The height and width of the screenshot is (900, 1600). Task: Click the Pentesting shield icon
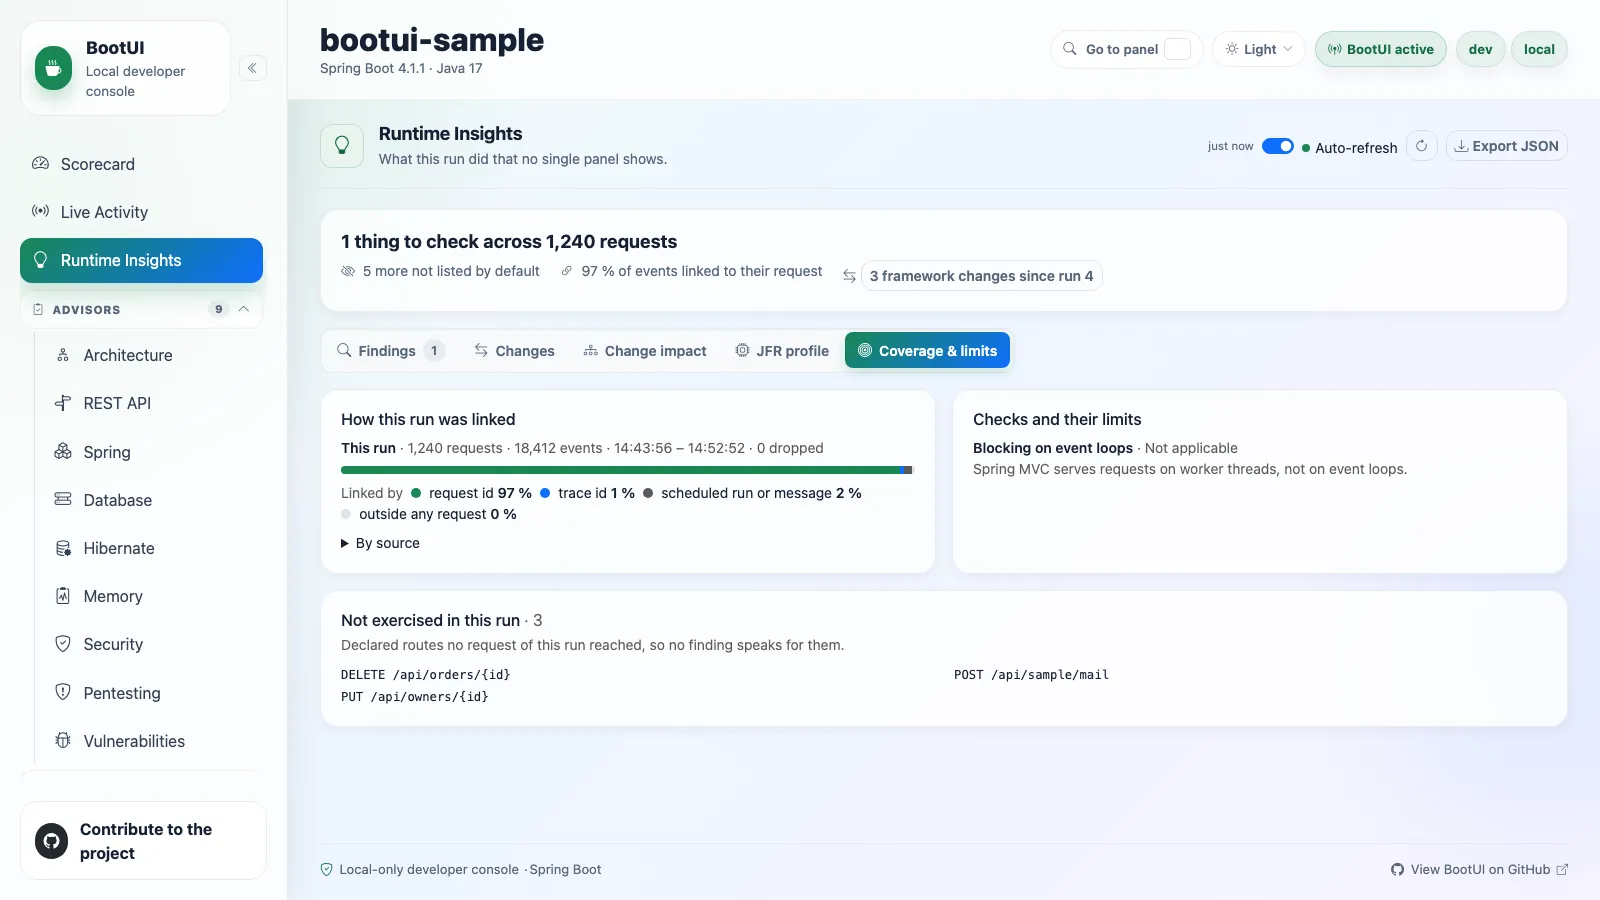click(63, 692)
